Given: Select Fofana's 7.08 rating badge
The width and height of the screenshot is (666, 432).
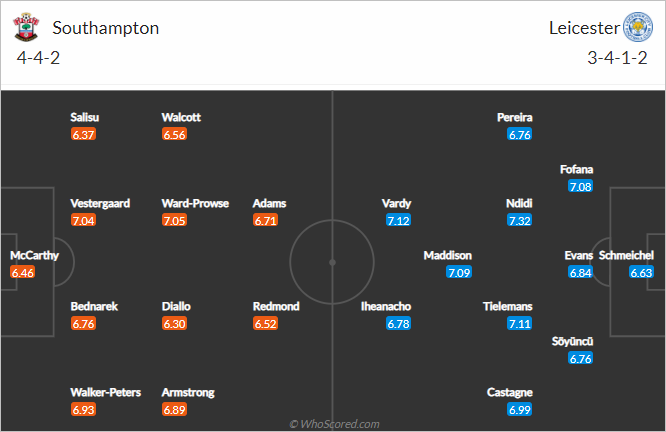Looking at the screenshot, I should [580, 186].
